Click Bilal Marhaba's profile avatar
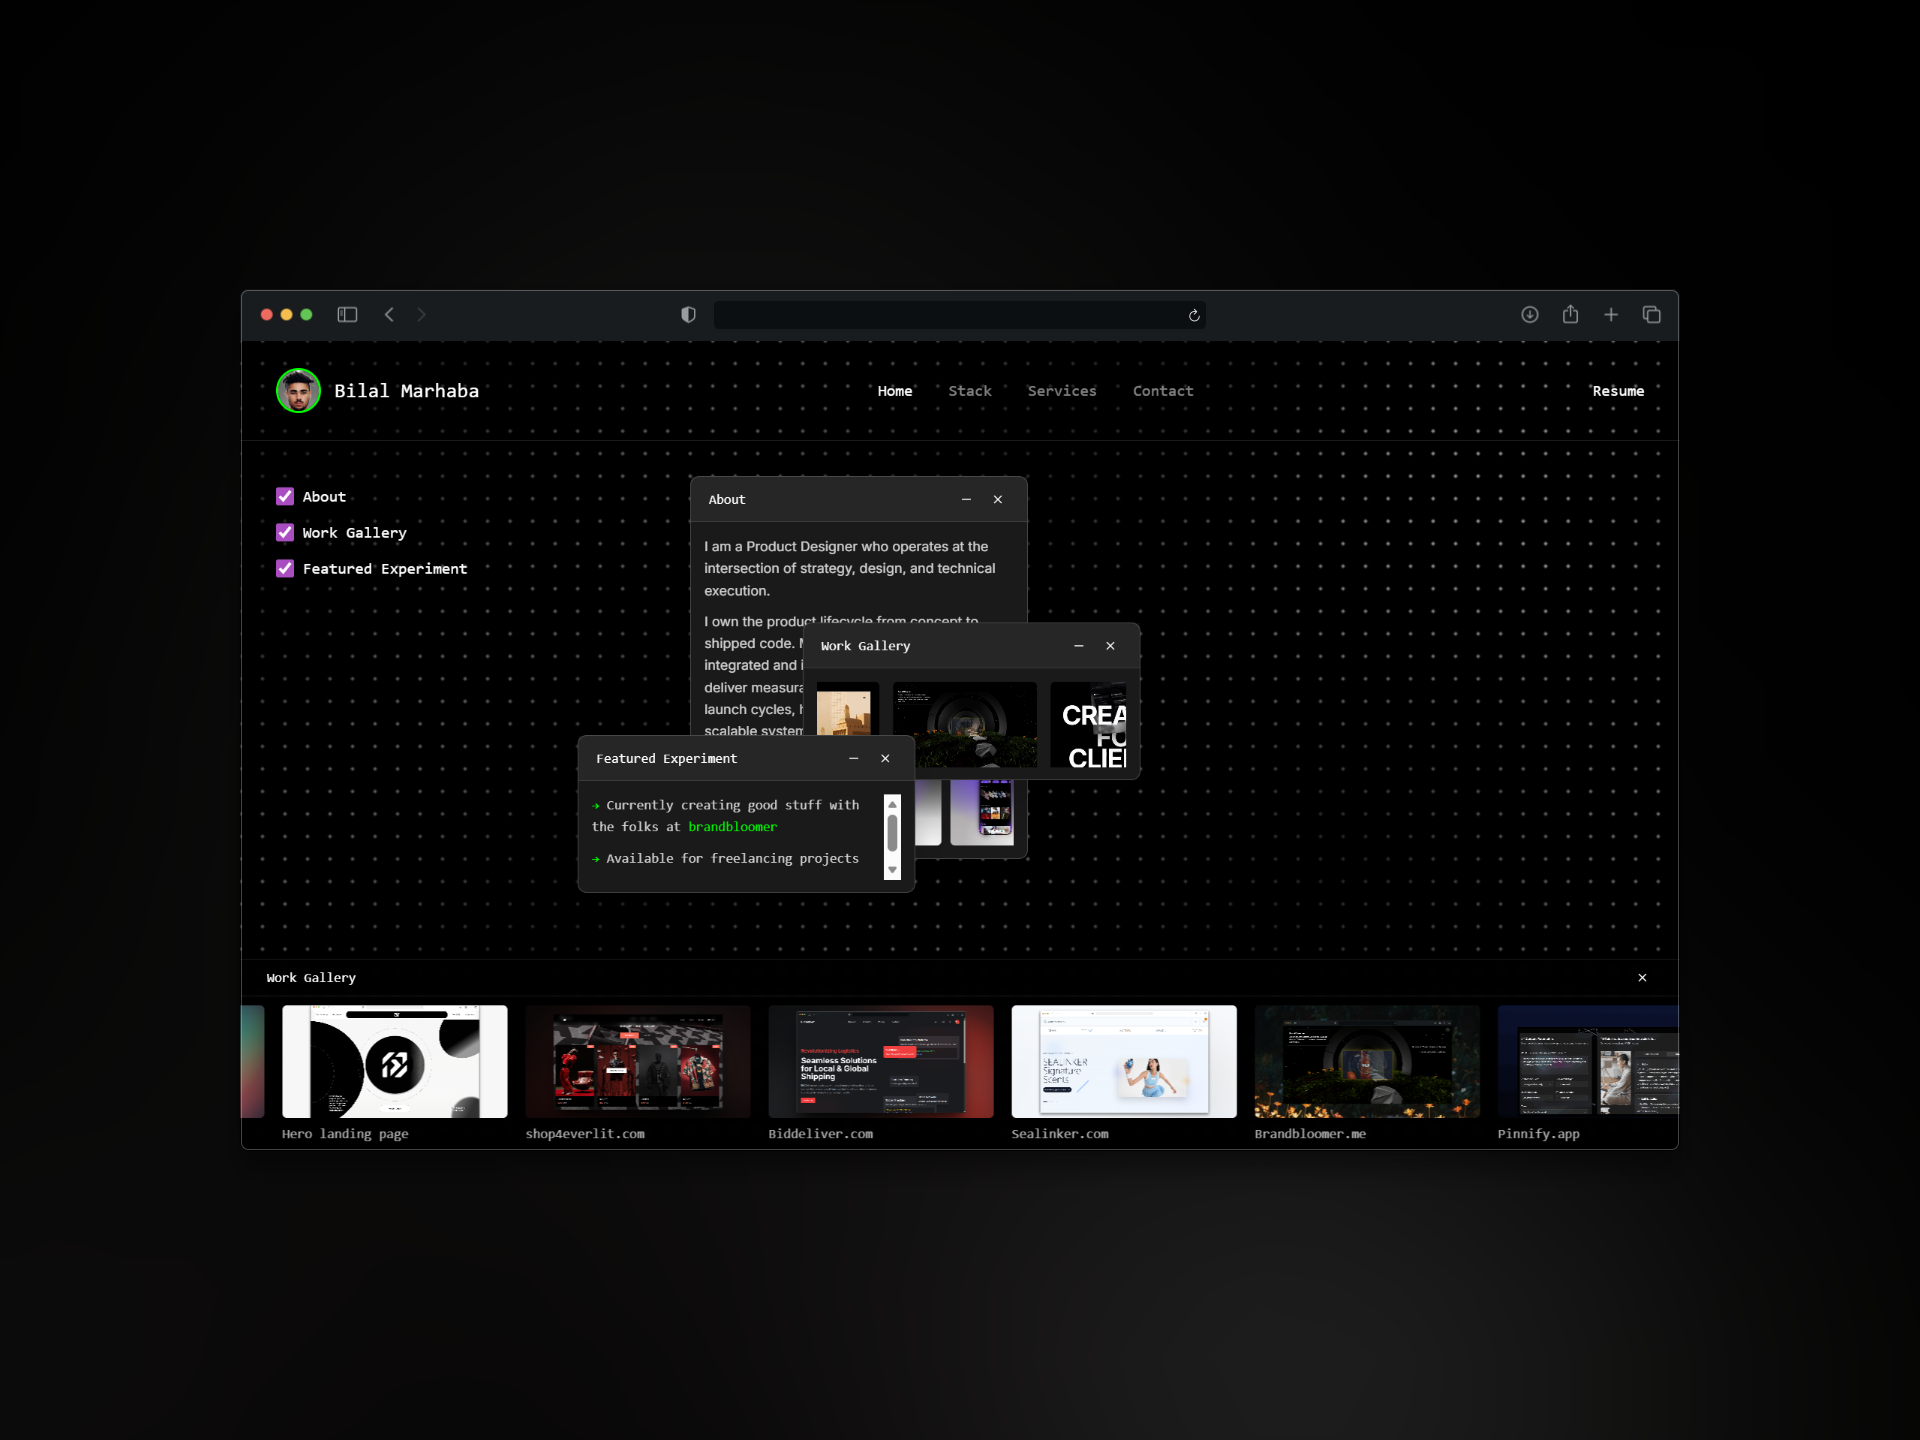The width and height of the screenshot is (1920, 1440). click(298, 391)
